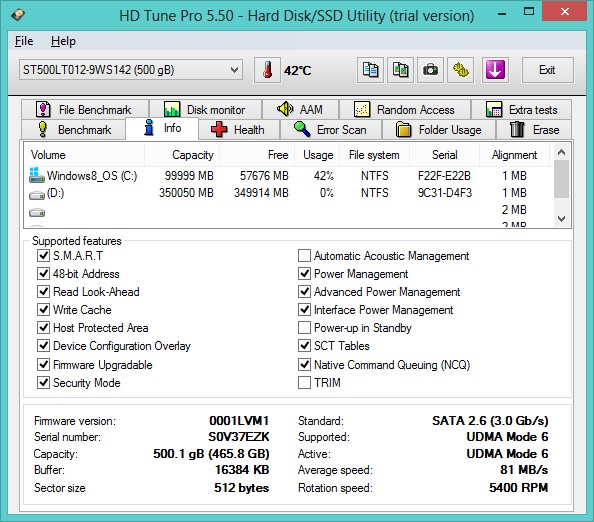This screenshot has width=594, height=522.
Task: Sort by the Free column header
Action: tap(257, 155)
